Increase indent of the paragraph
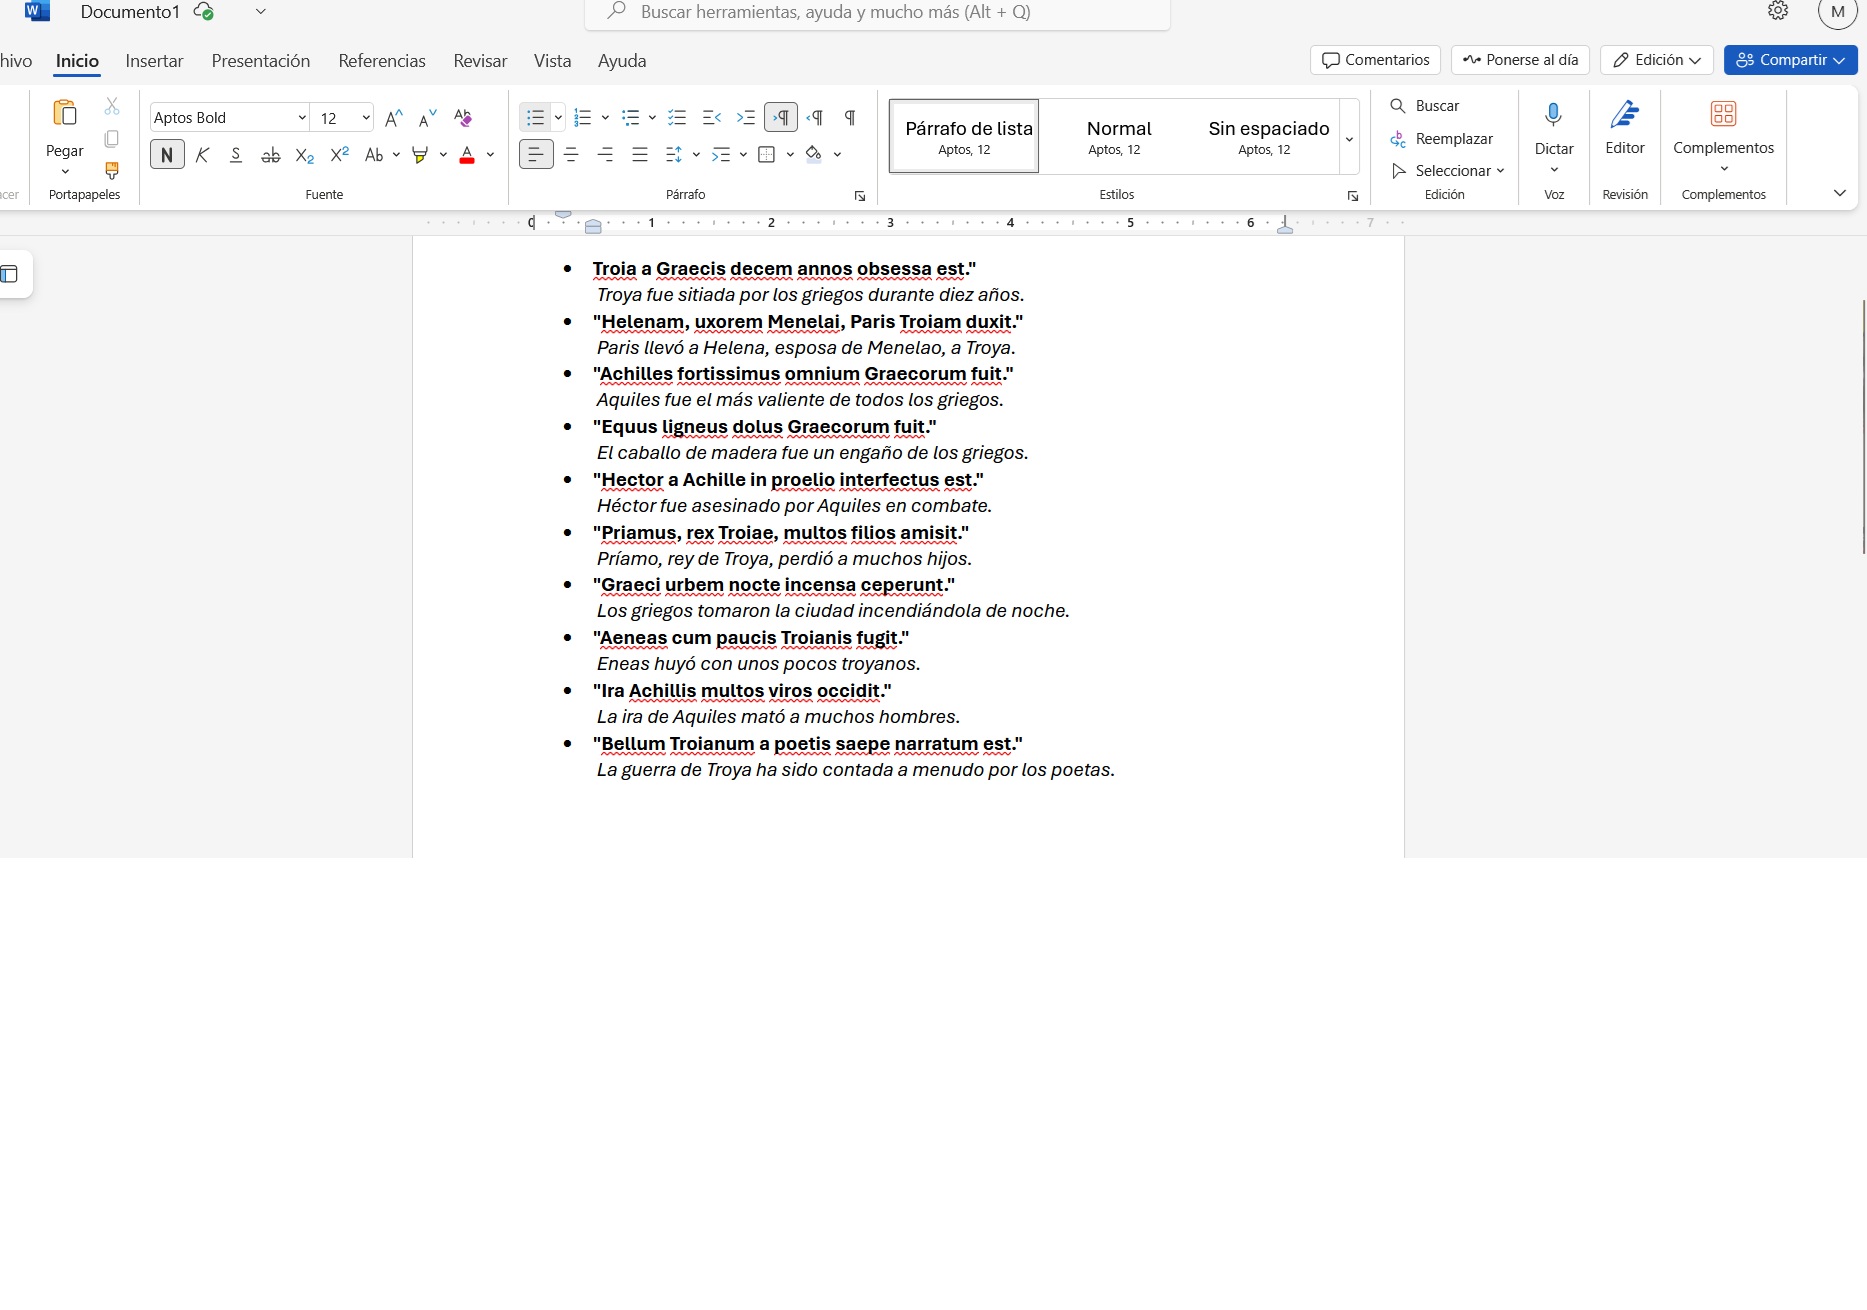This screenshot has width=1867, height=1310. pos(745,118)
